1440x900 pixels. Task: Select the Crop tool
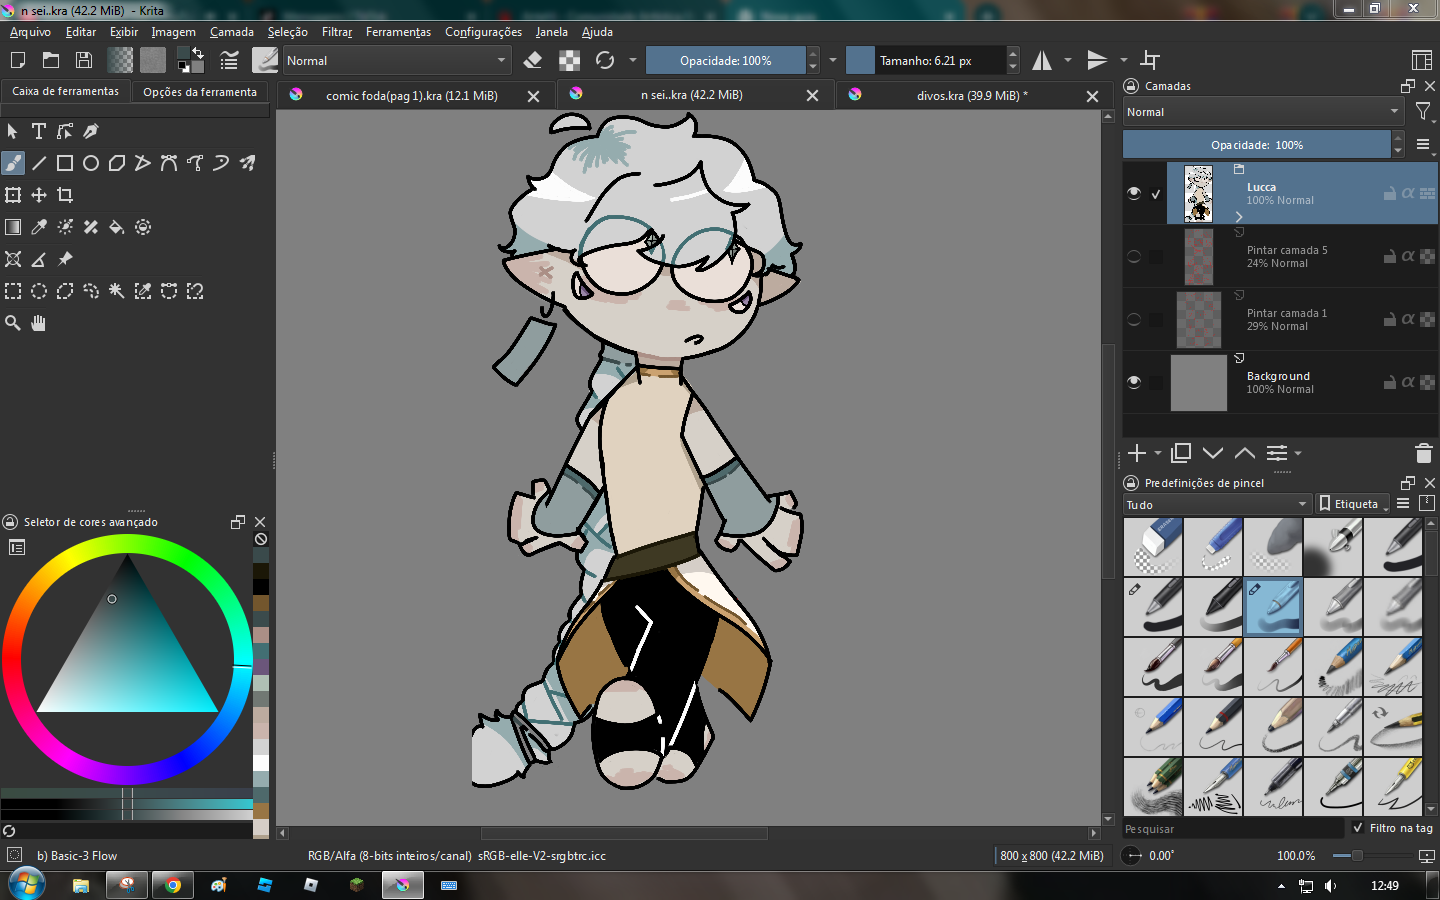pos(65,195)
